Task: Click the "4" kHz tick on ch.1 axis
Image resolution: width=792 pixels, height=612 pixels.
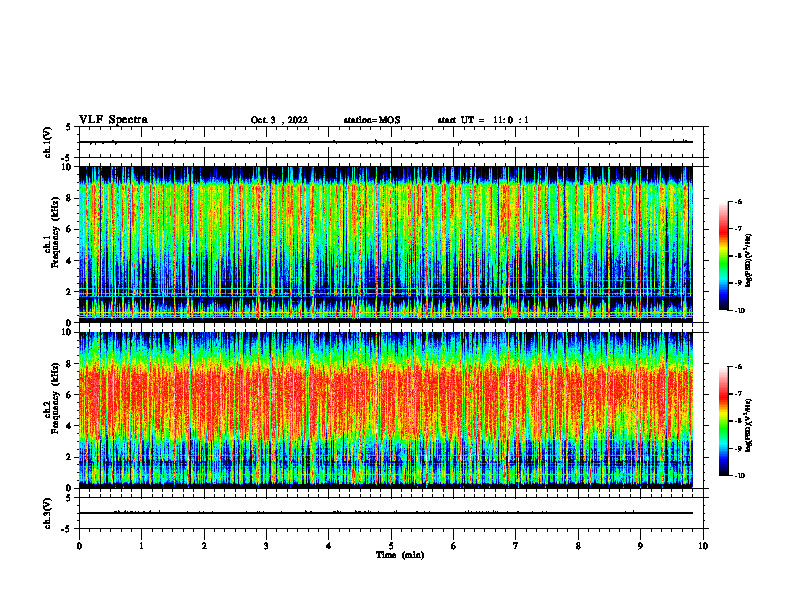Action: tap(70, 261)
